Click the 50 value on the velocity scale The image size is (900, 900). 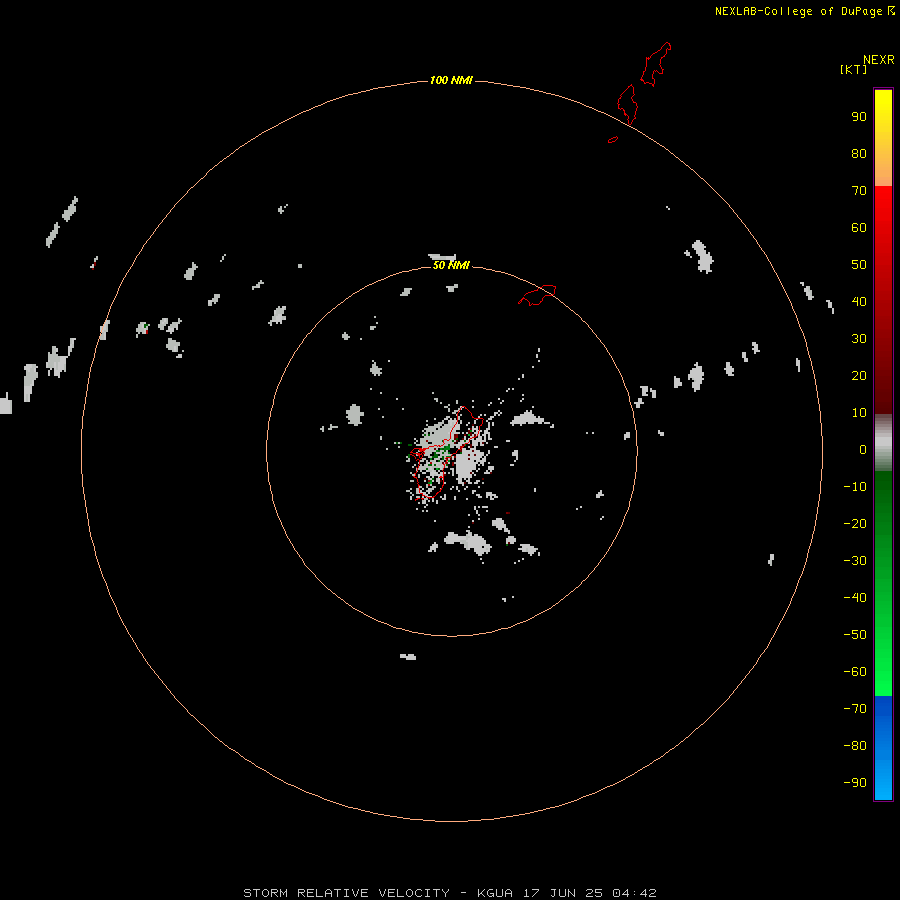coord(859,265)
